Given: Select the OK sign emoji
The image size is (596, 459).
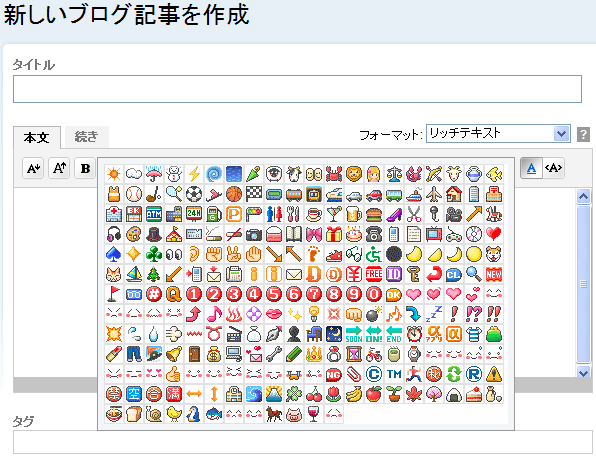Looking at the screenshot, I should (x=394, y=294).
